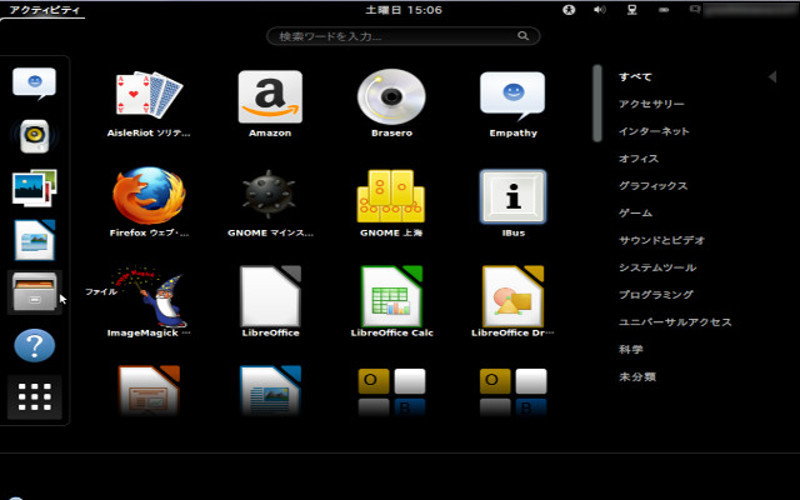Image resolution: width=800 pixels, height=500 pixels.
Task: Open Rhythmbox speaker icon in dash
Action: [34, 136]
